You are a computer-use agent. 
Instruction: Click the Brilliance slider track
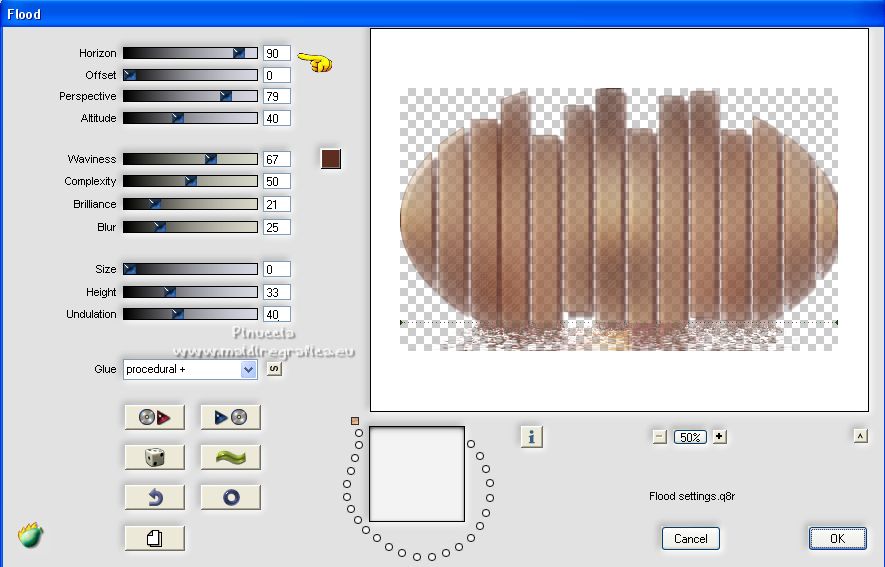190,204
